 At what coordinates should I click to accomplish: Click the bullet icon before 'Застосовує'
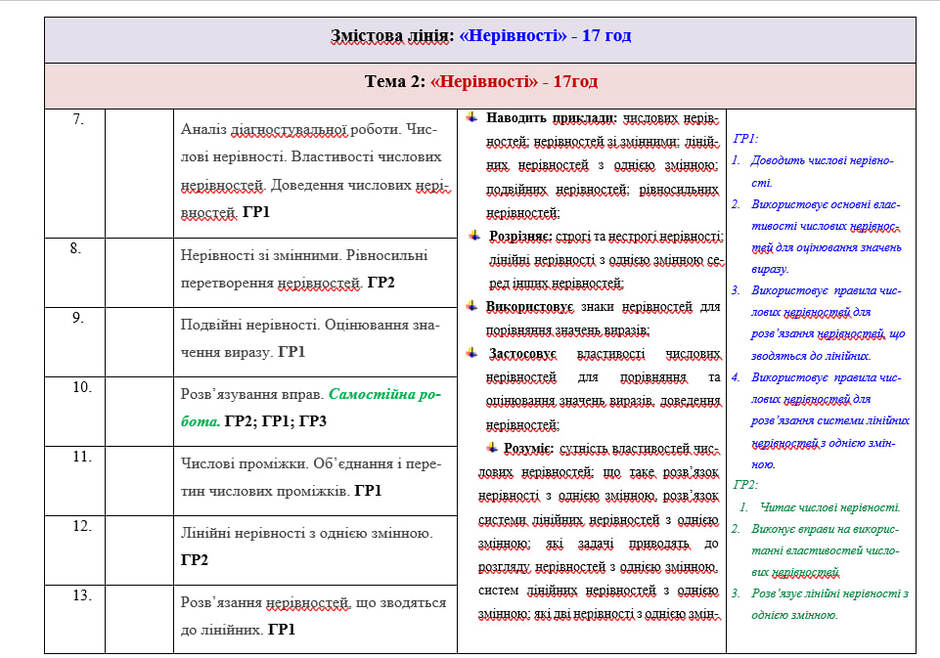[472, 353]
